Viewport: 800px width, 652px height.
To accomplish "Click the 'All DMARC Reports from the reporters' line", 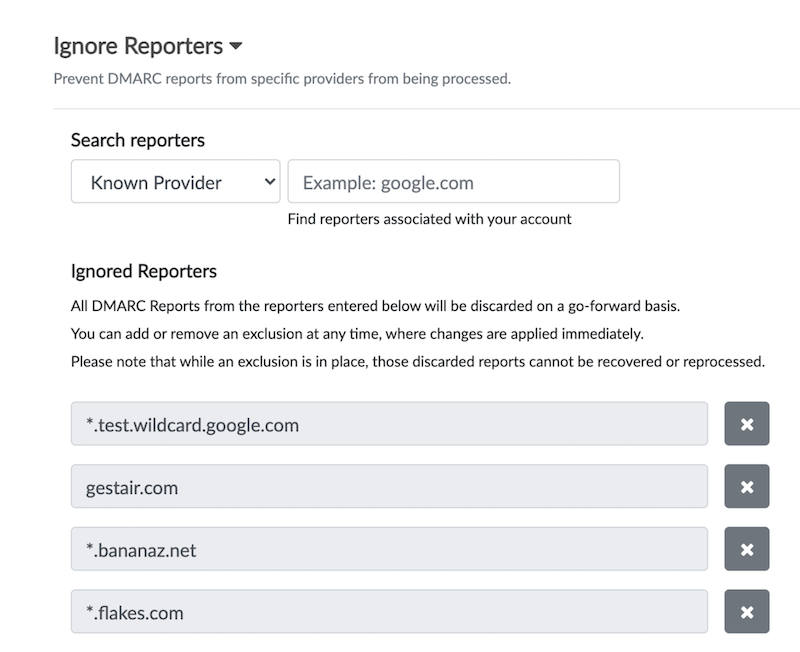I will (376, 306).
